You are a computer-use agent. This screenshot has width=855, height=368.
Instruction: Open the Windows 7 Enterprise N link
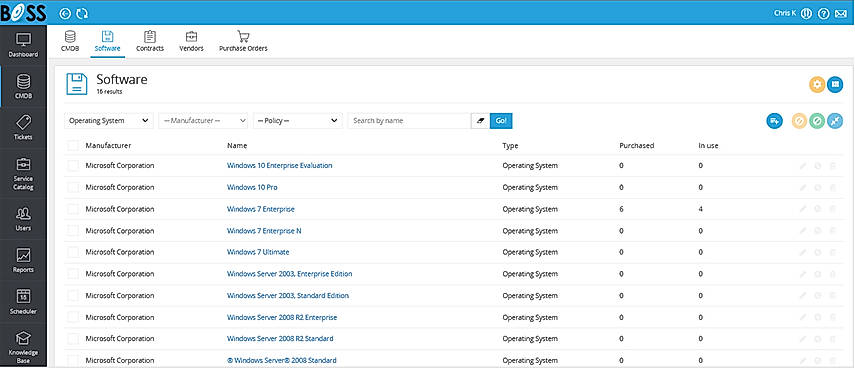point(264,231)
